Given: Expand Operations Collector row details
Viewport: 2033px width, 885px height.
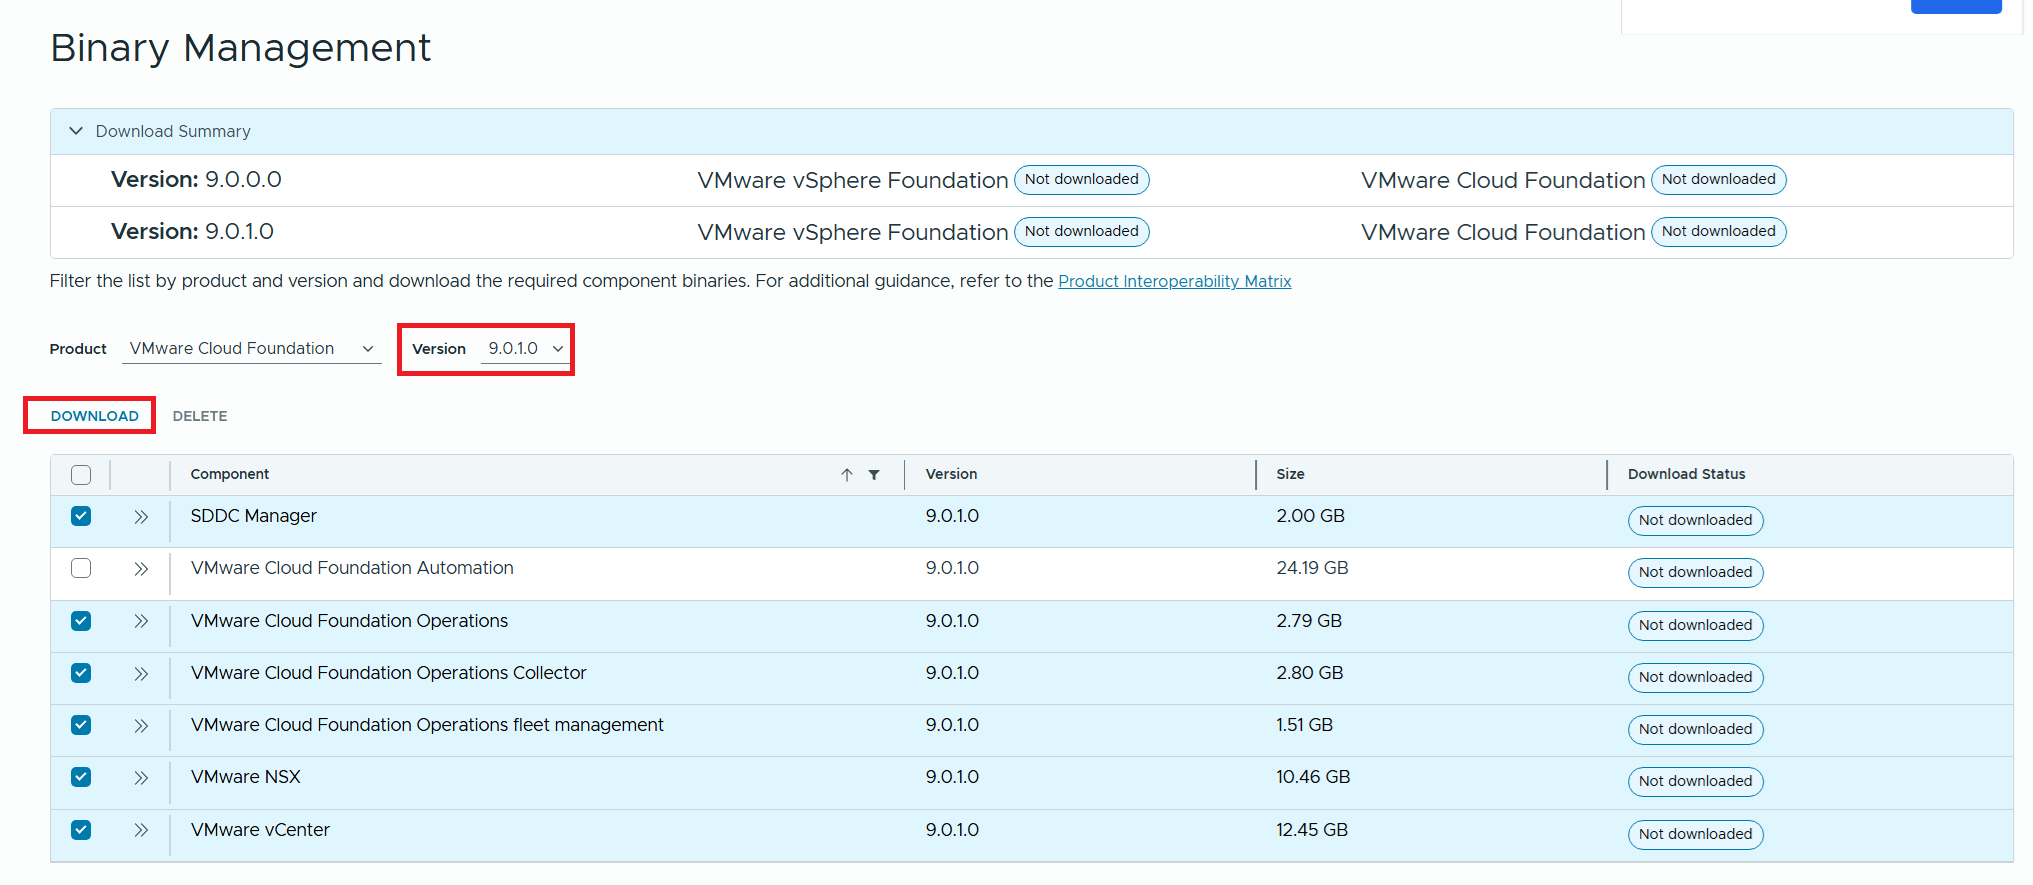Looking at the screenshot, I should point(141,674).
